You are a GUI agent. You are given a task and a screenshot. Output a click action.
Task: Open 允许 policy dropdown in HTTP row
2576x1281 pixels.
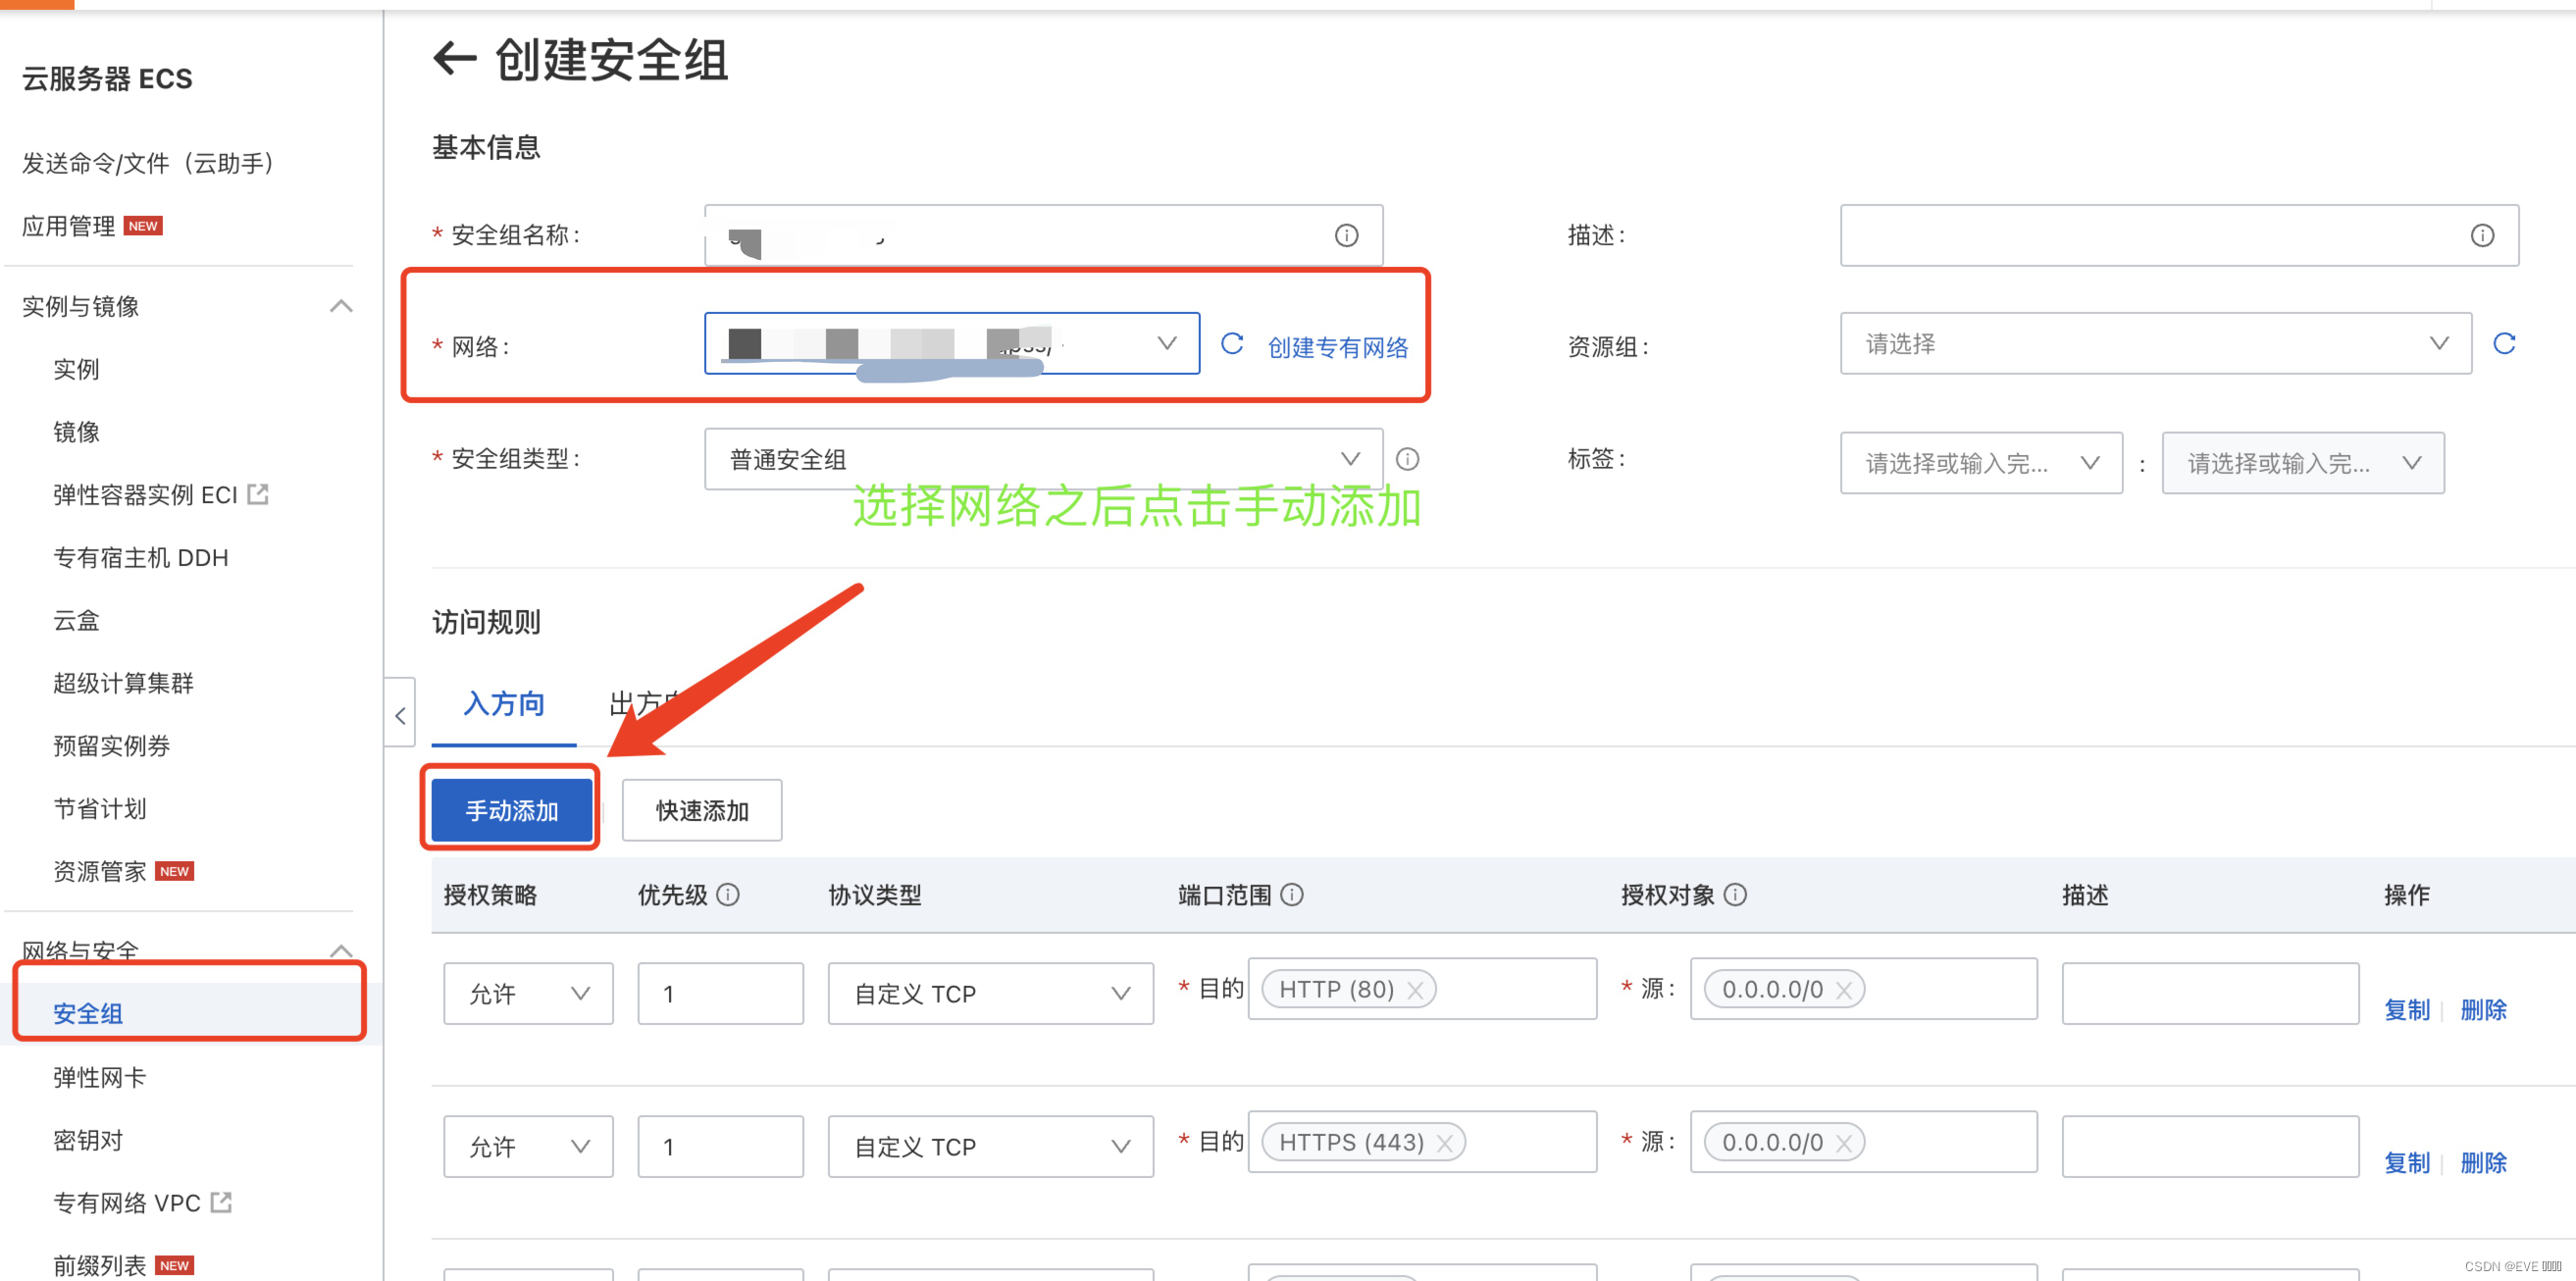pos(528,994)
